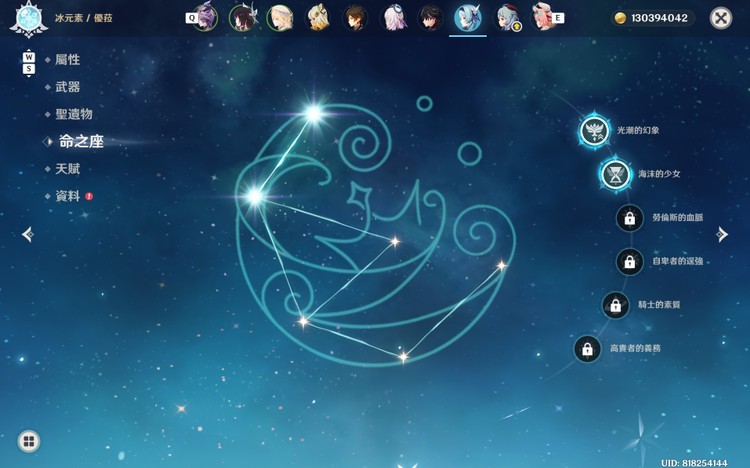Select the blue-haired avatar with upgrade arrow

(x=506, y=18)
